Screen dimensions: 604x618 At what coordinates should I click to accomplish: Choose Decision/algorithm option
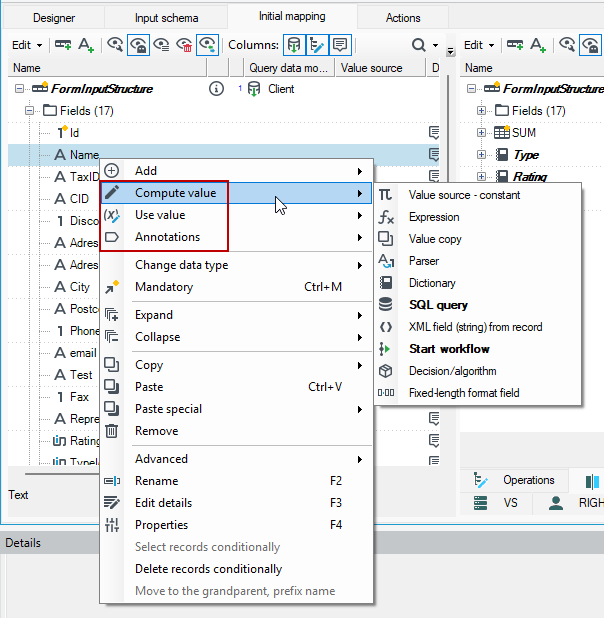click(477, 371)
